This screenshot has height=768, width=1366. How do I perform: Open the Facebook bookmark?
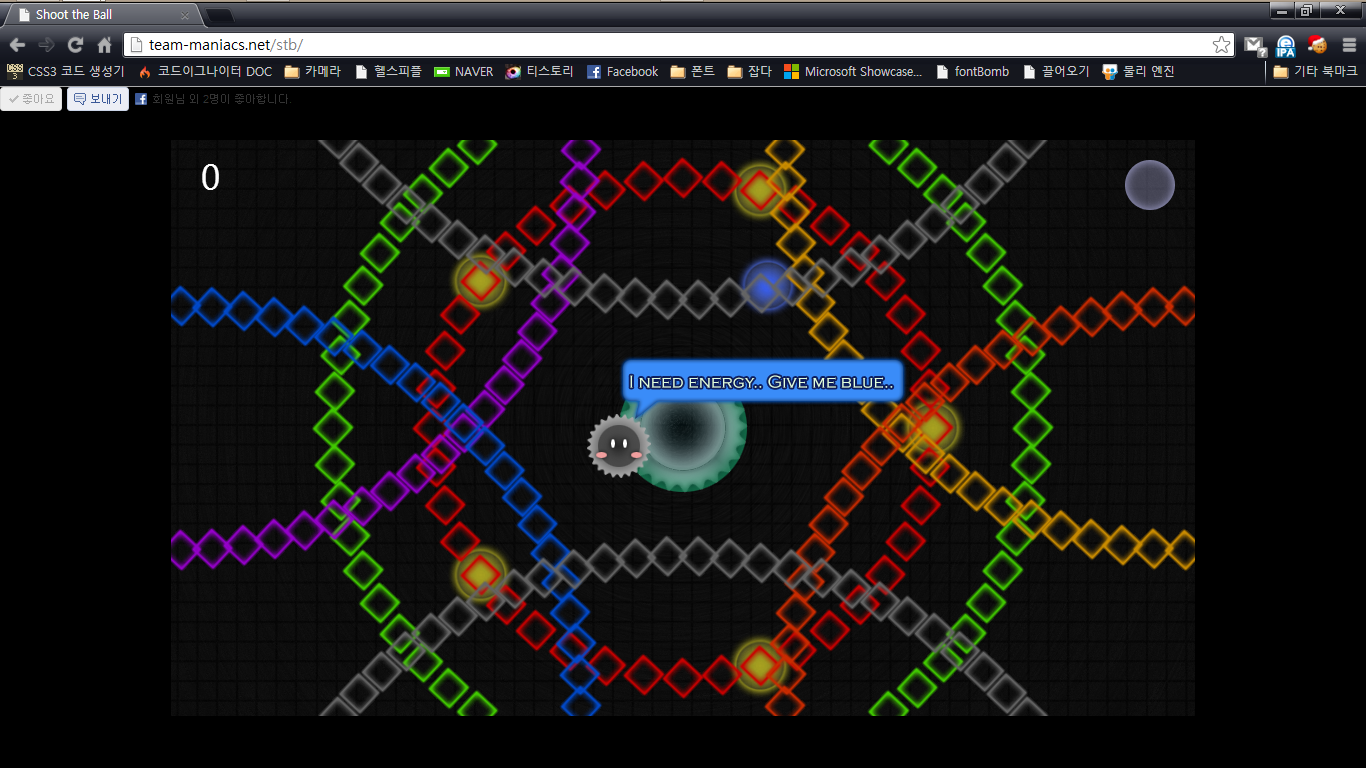tap(622, 71)
